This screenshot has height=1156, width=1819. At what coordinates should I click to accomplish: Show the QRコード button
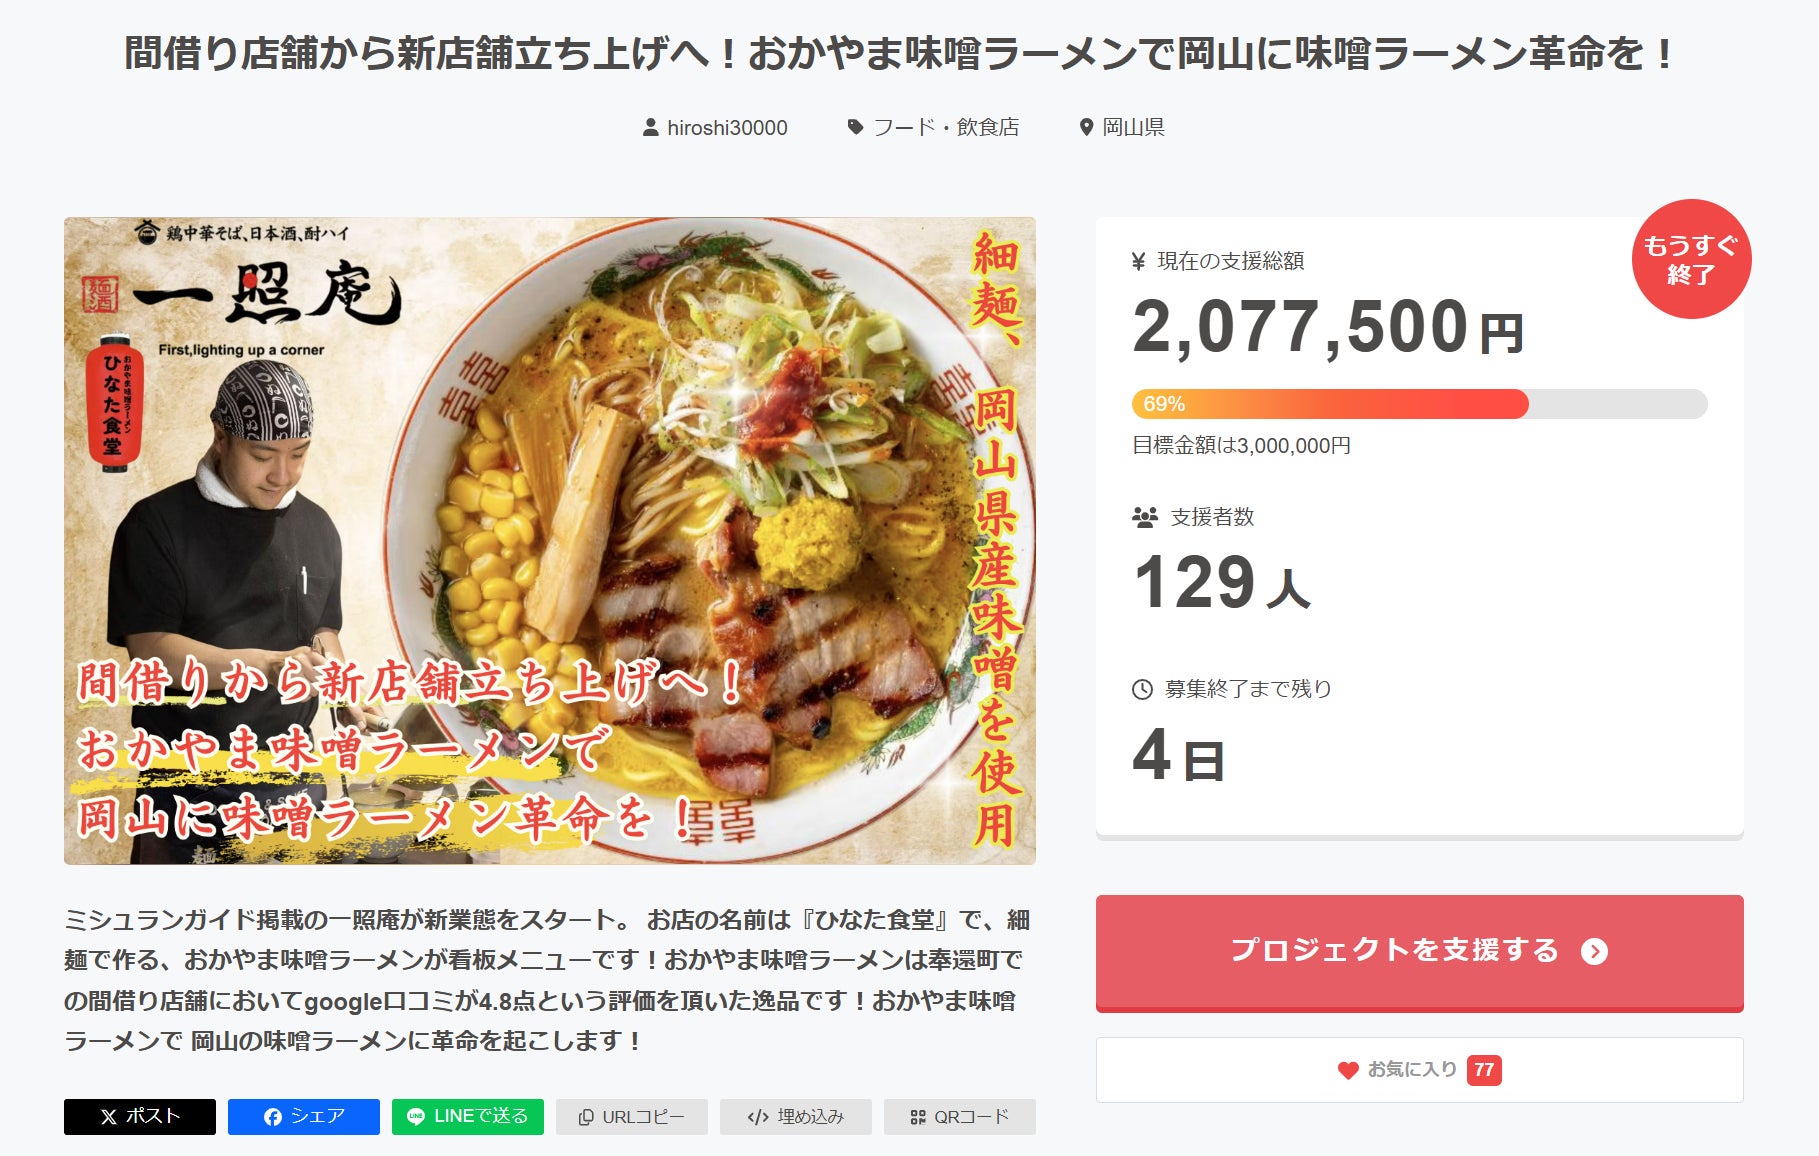(x=960, y=1117)
